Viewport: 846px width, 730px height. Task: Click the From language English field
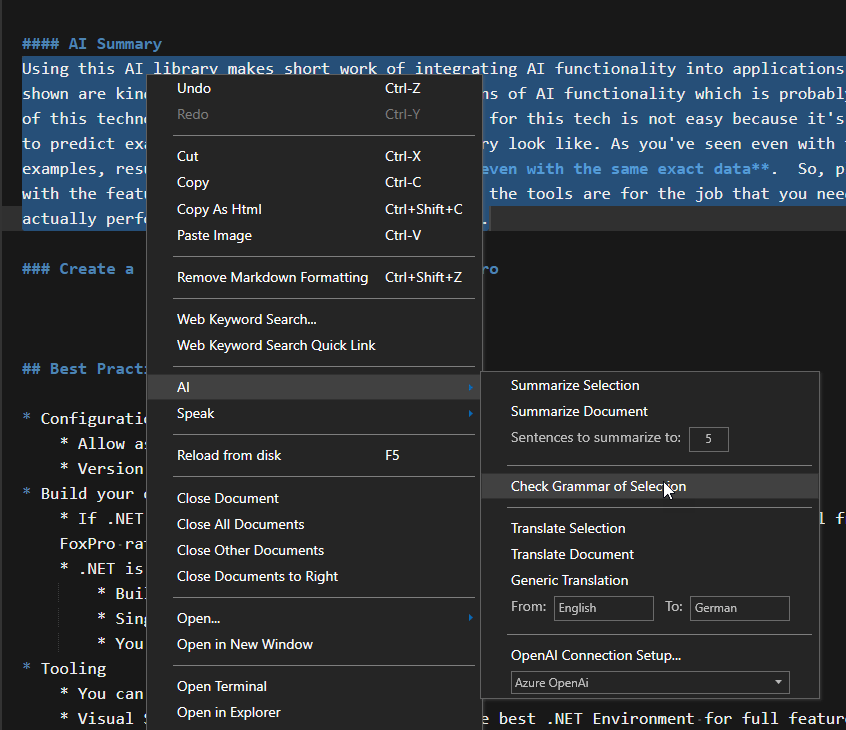(603, 608)
